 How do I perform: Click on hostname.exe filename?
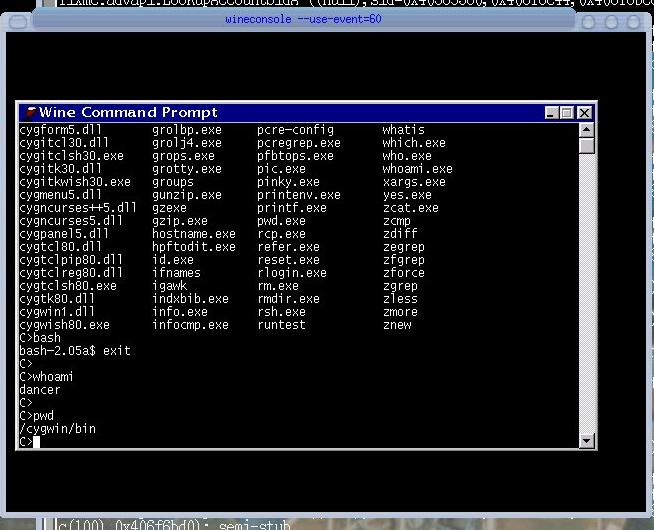pos(194,234)
